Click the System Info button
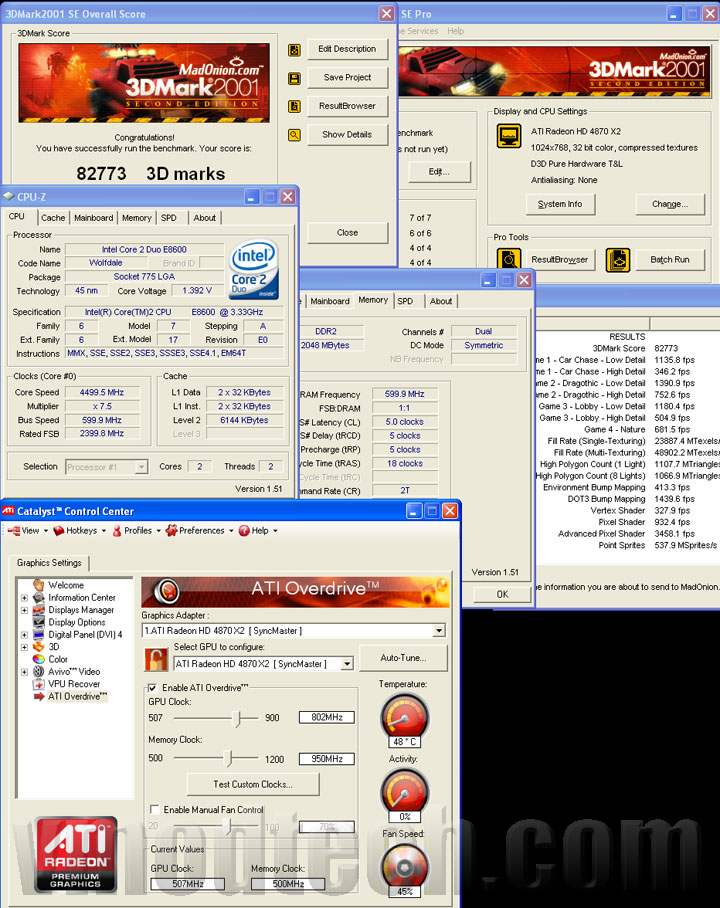720x908 pixels. tap(560, 204)
